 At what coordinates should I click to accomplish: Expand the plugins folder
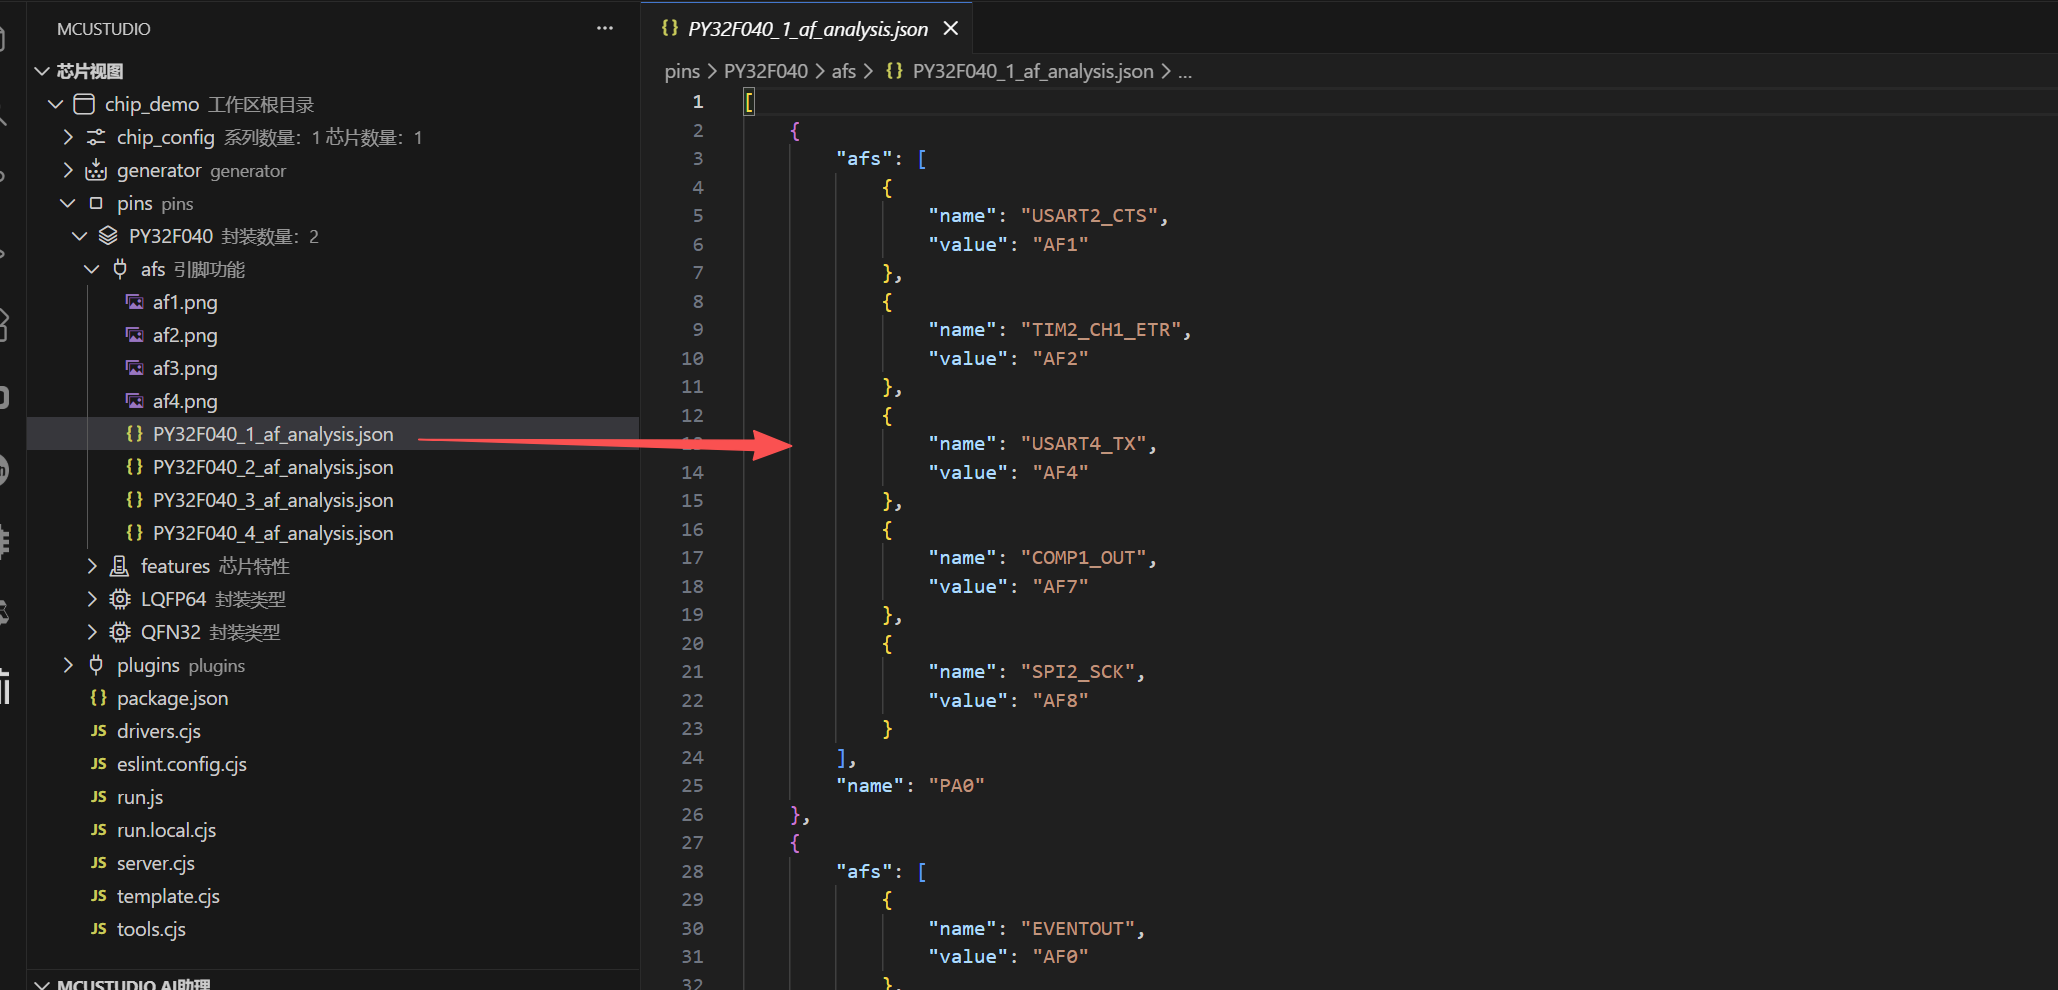tap(68, 665)
